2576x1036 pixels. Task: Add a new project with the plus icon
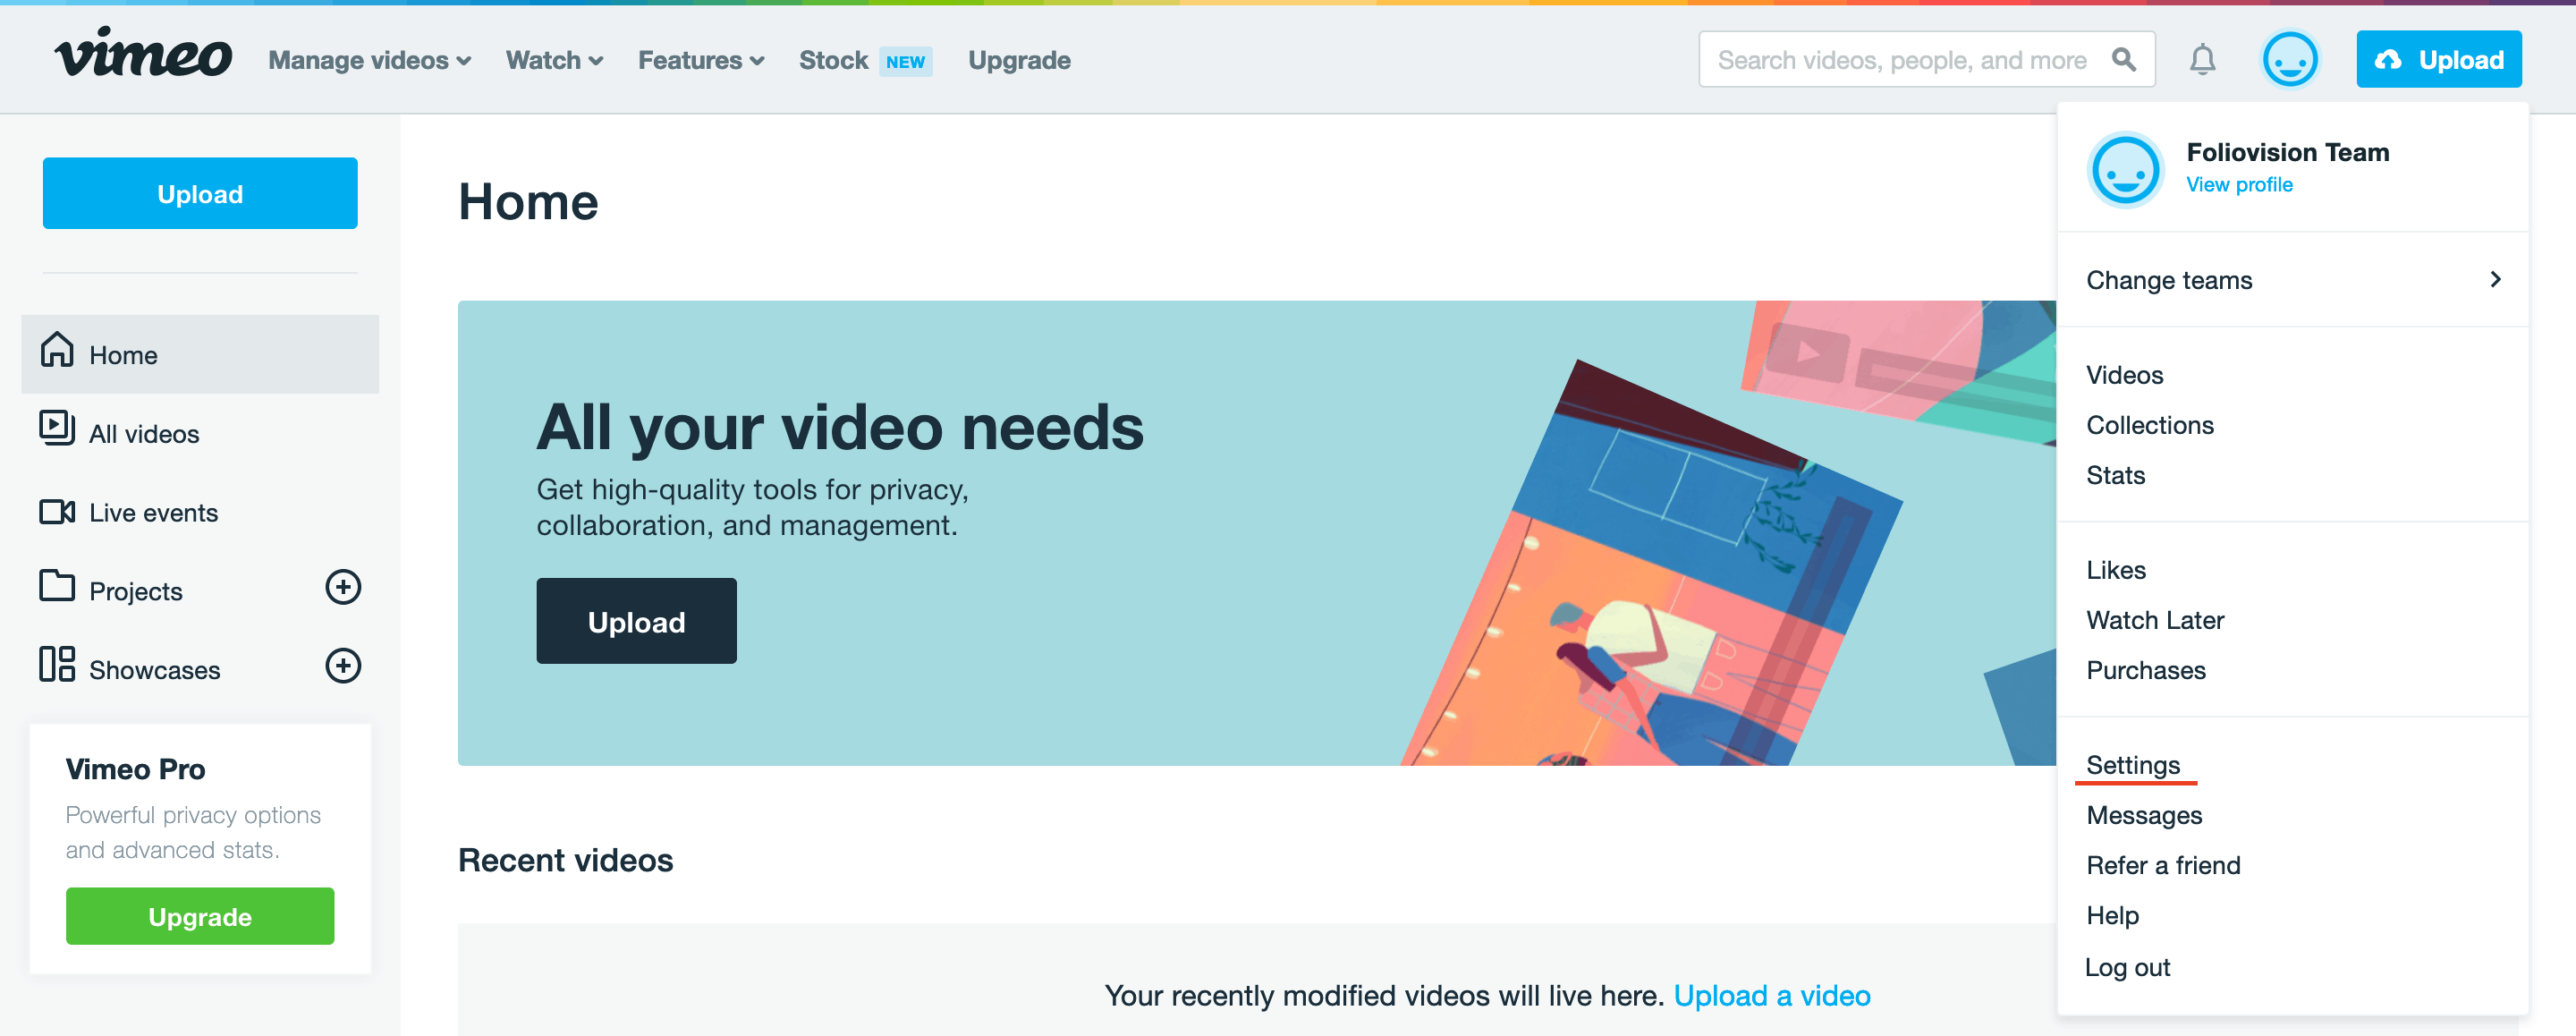pyautogui.click(x=343, y=587)
